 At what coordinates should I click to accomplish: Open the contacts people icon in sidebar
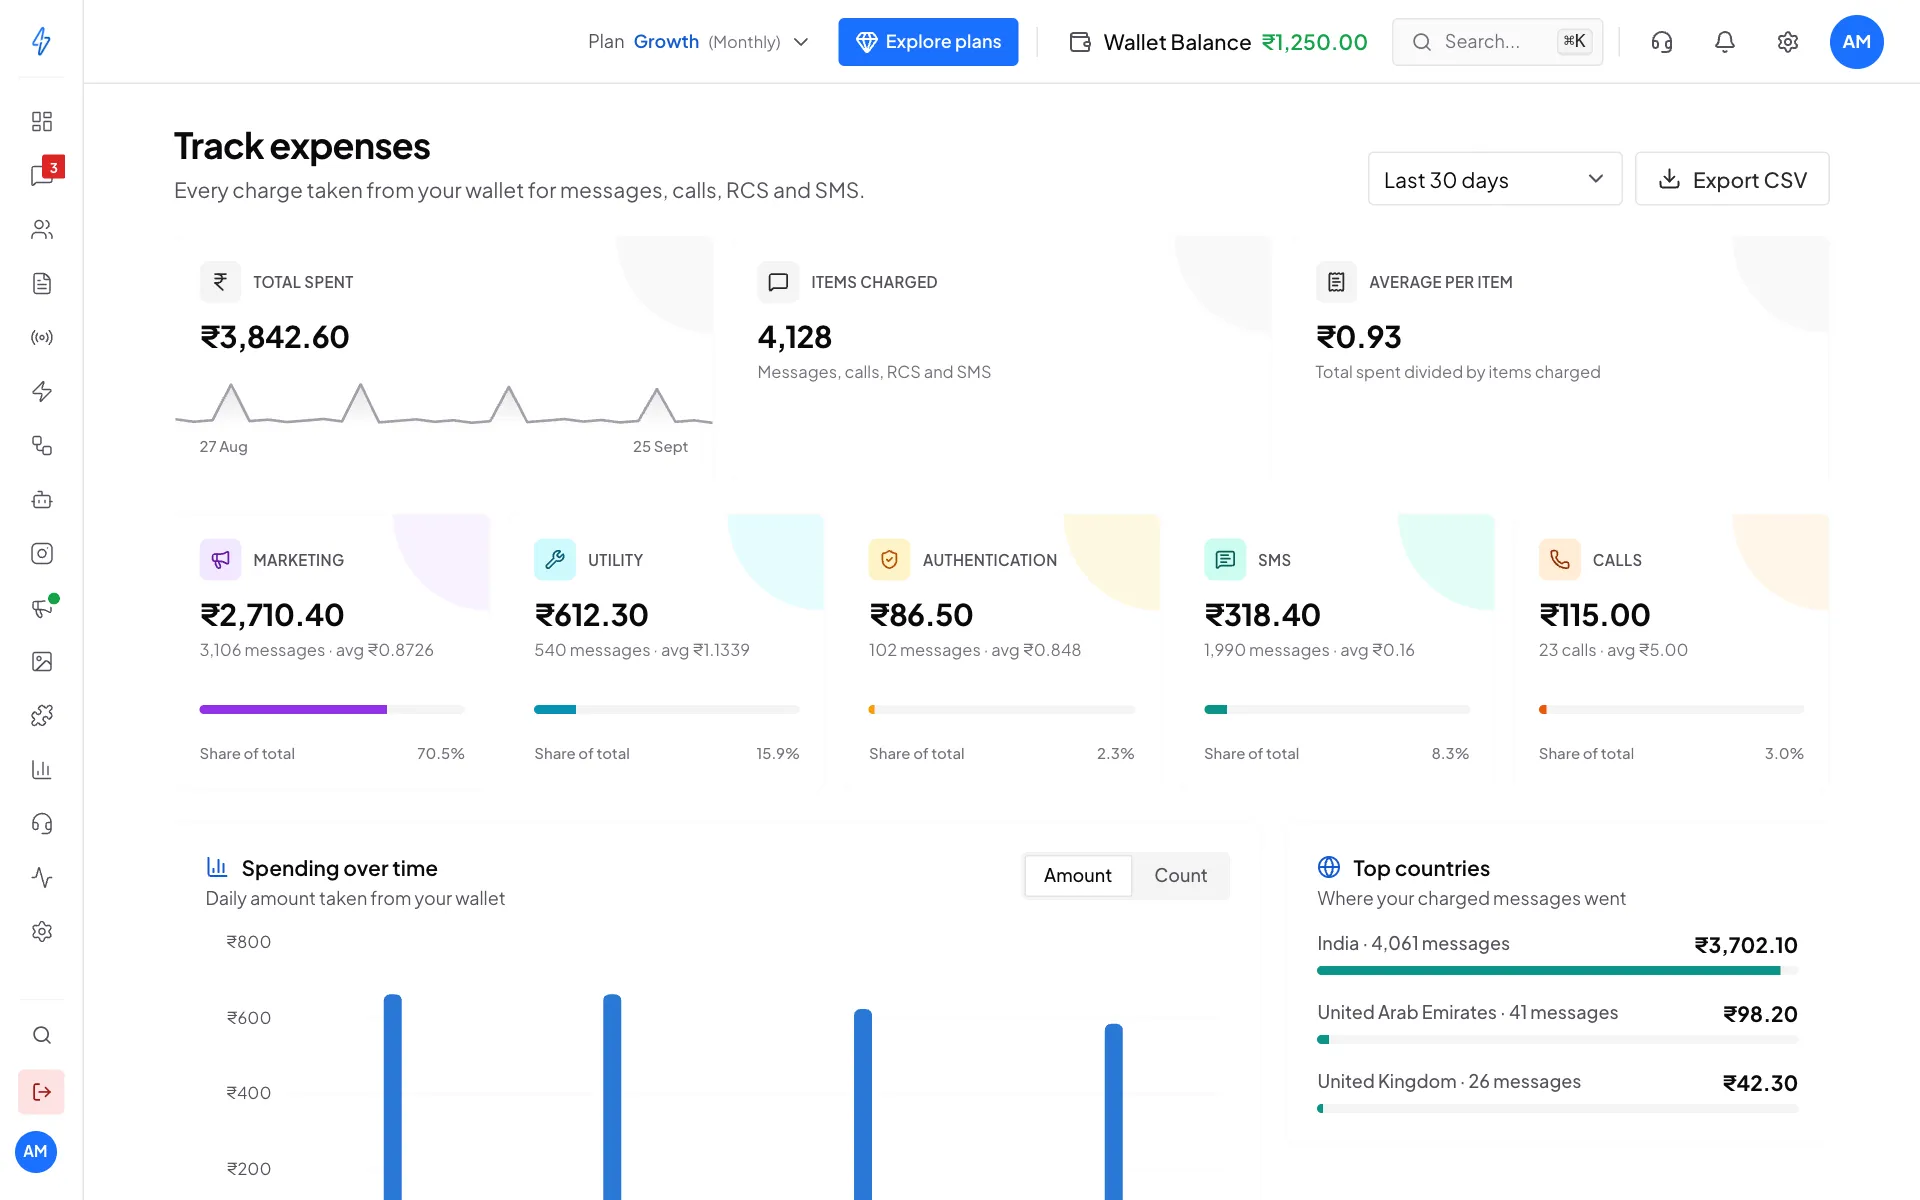[41, 229]
